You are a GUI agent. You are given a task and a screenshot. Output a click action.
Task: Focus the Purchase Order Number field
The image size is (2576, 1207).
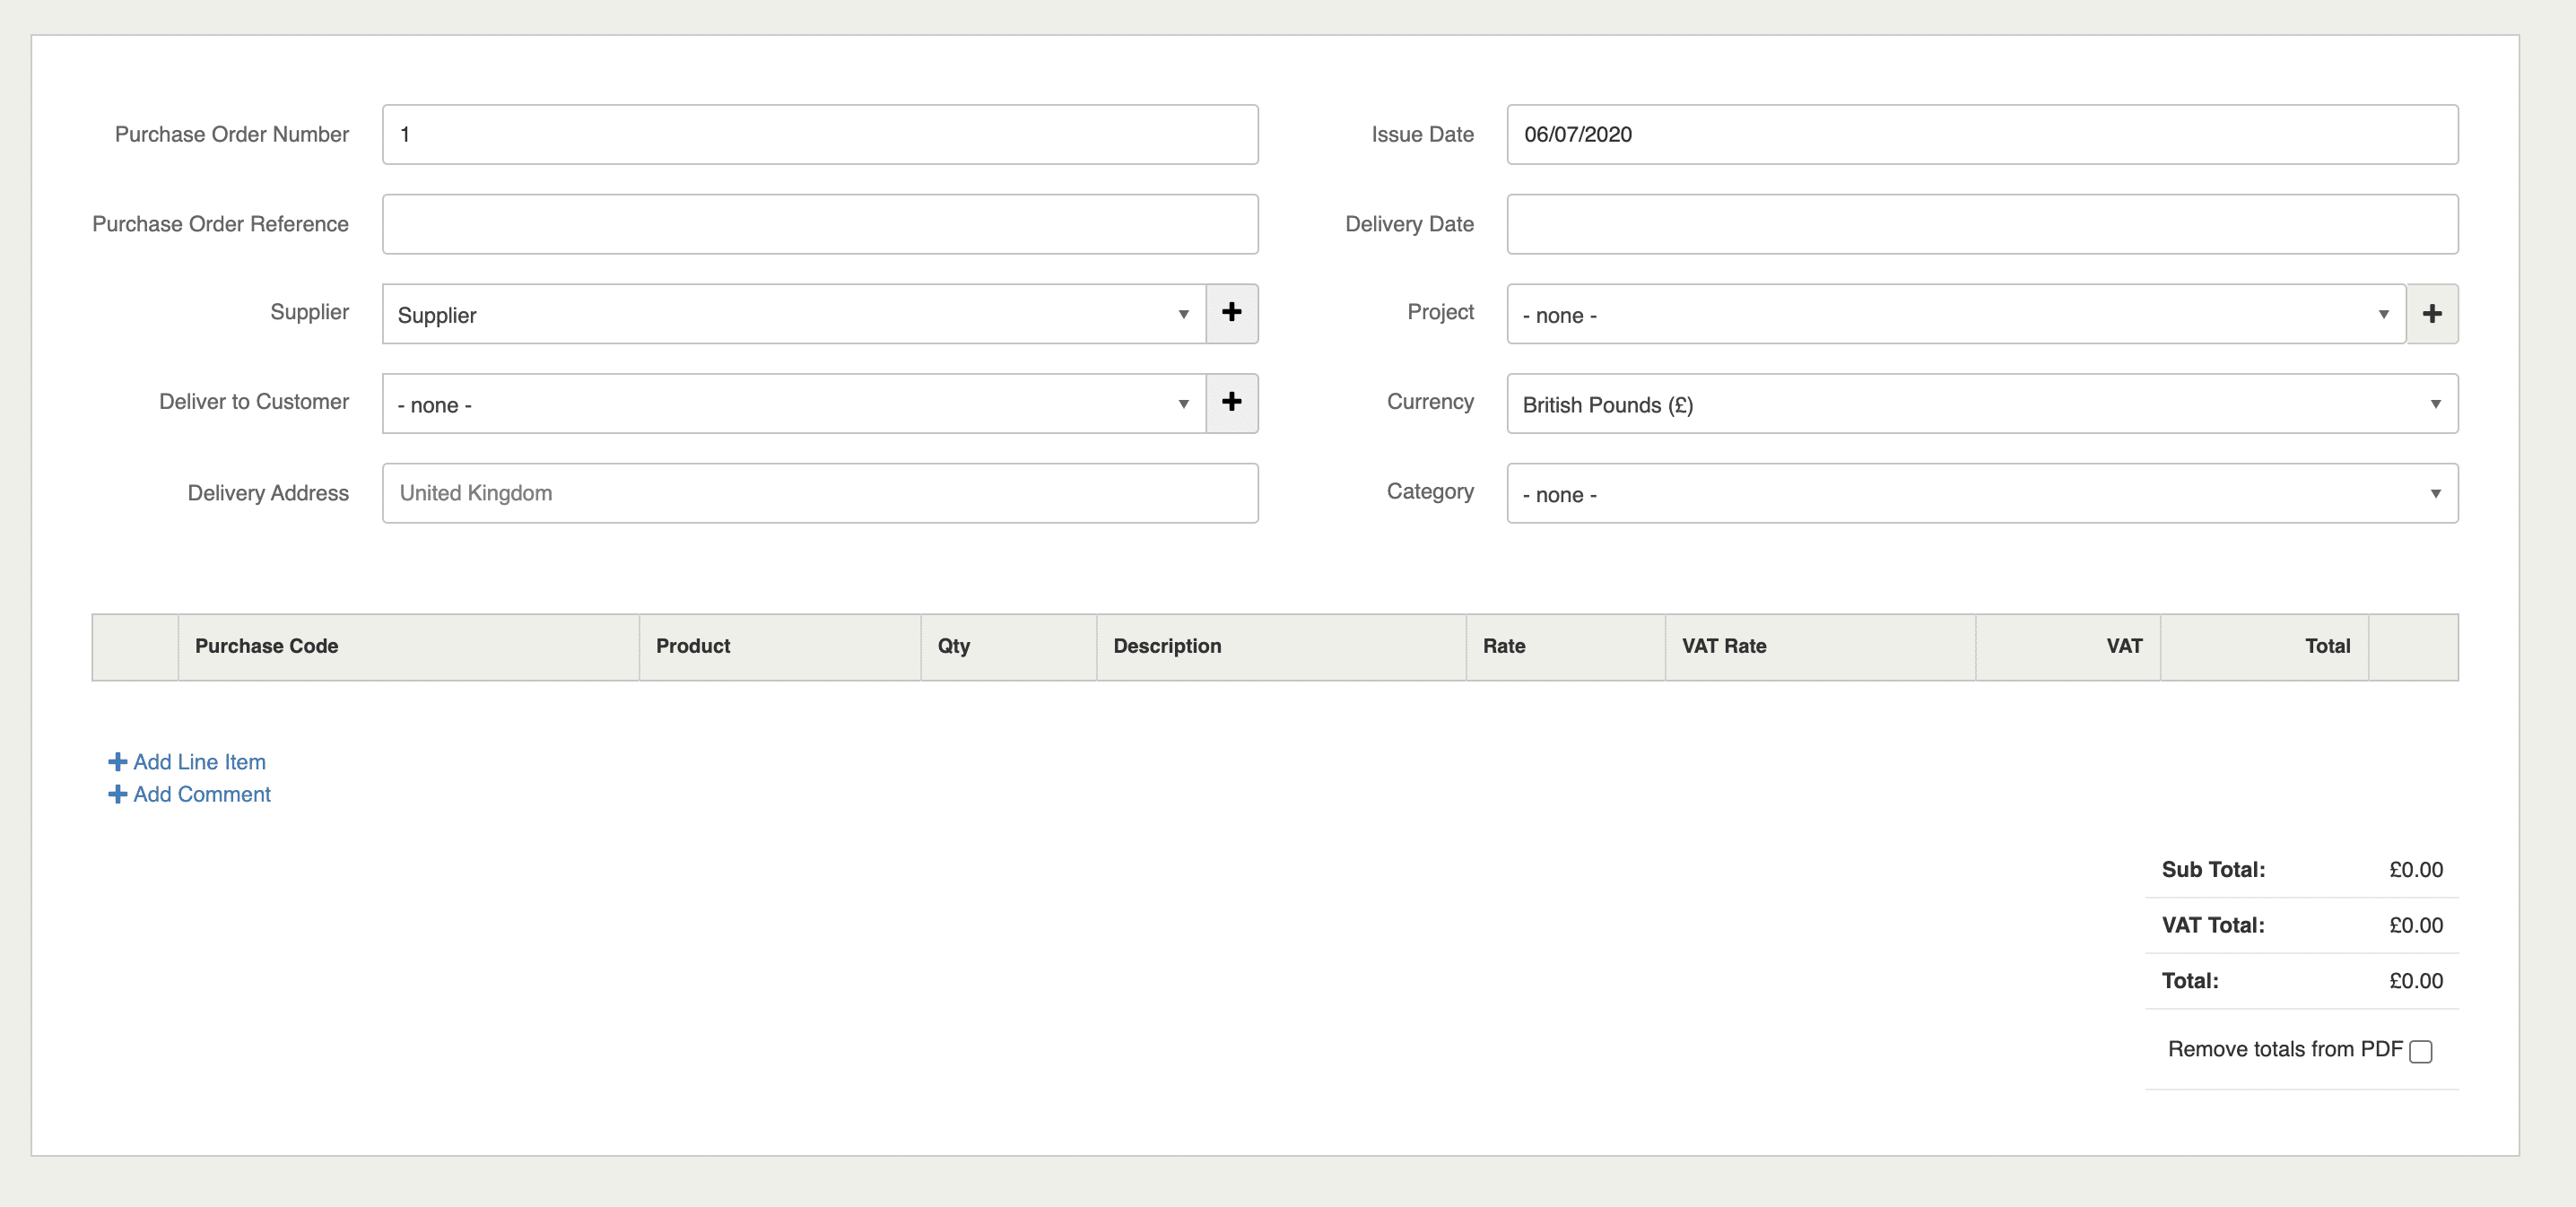[x=819, y=134]
